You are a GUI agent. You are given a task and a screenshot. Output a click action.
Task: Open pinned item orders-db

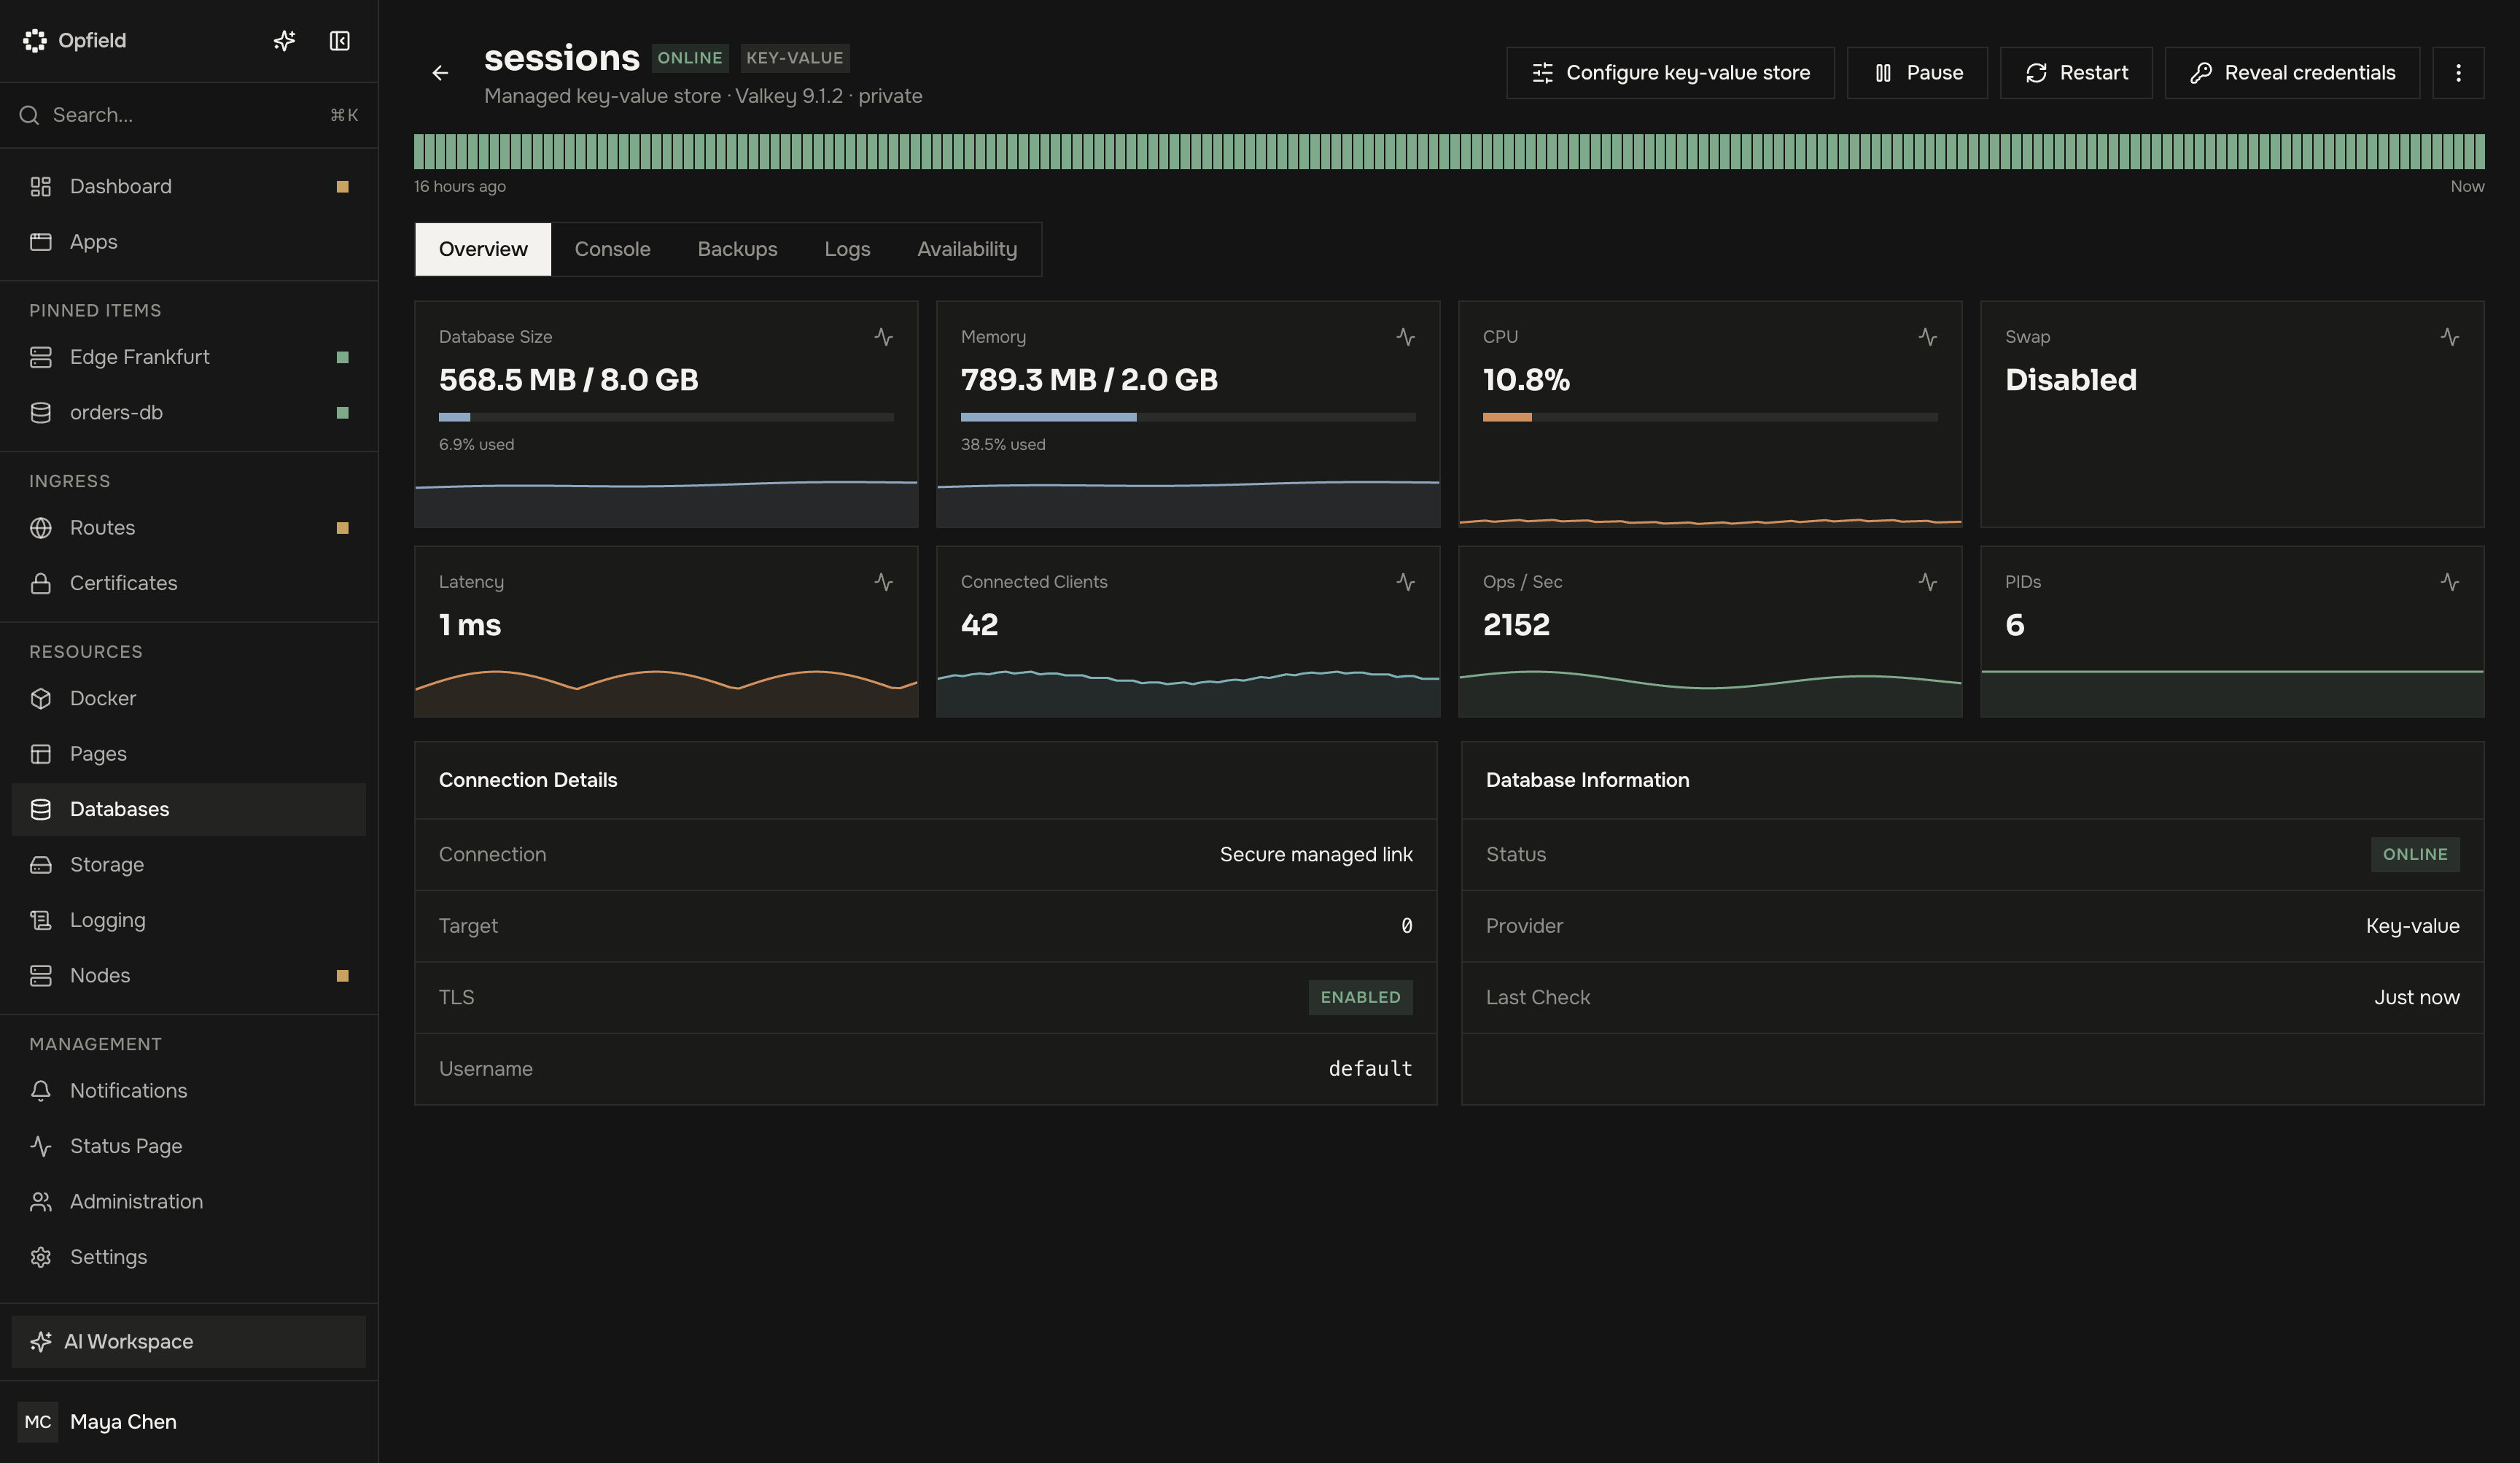click(x=189, y=413)
